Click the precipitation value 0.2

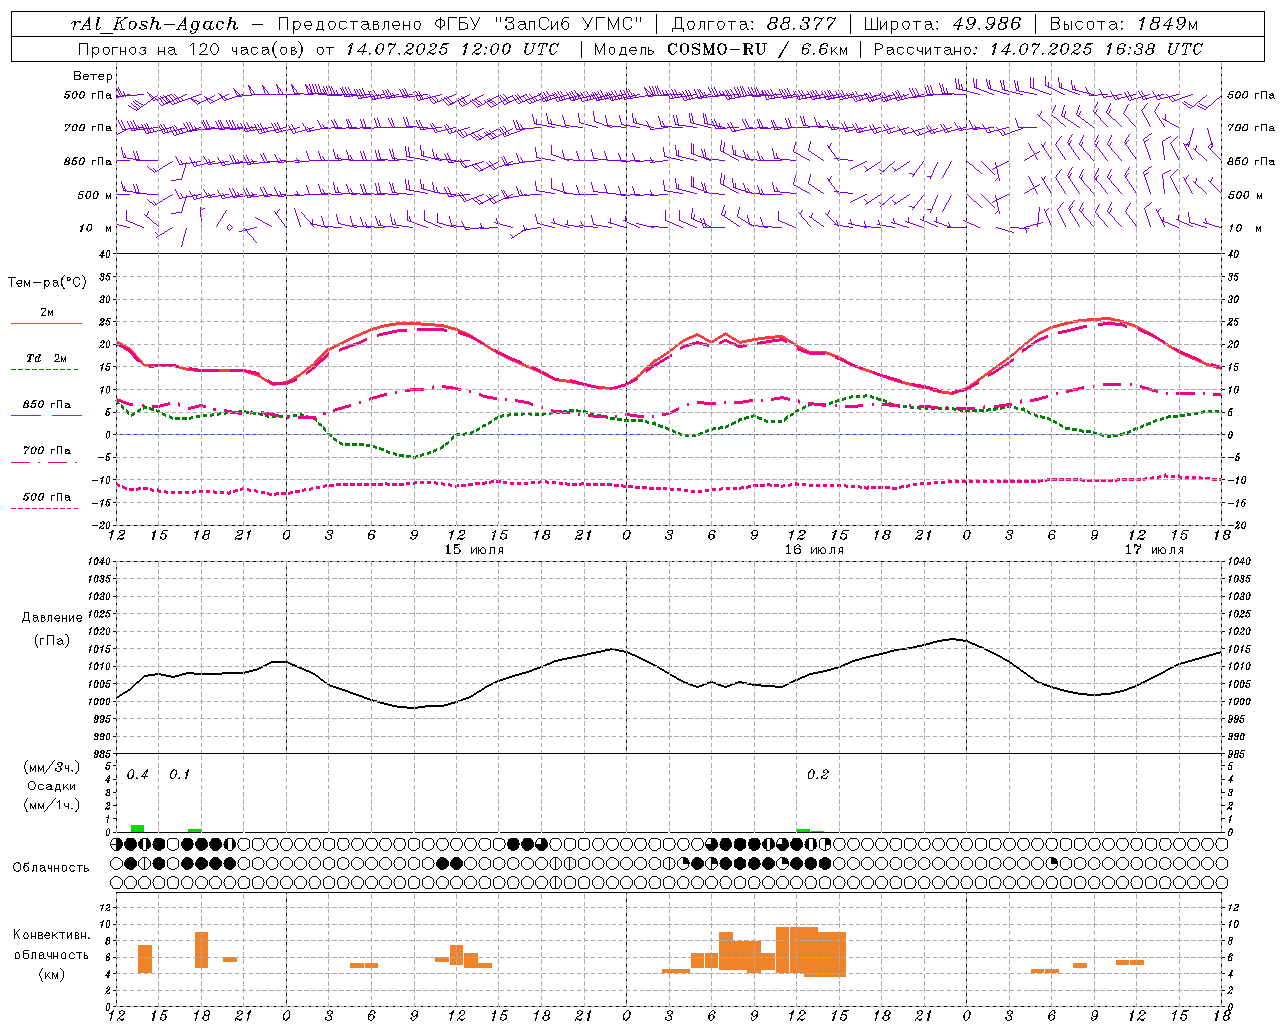pos(818,775)
